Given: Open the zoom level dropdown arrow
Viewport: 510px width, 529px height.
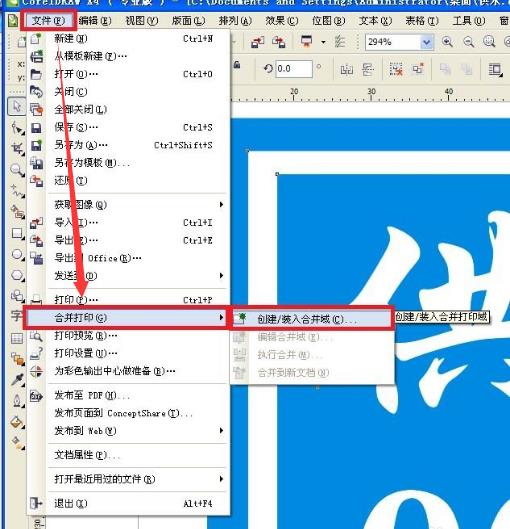Looking at the screenshot, I should pos(427,42).
